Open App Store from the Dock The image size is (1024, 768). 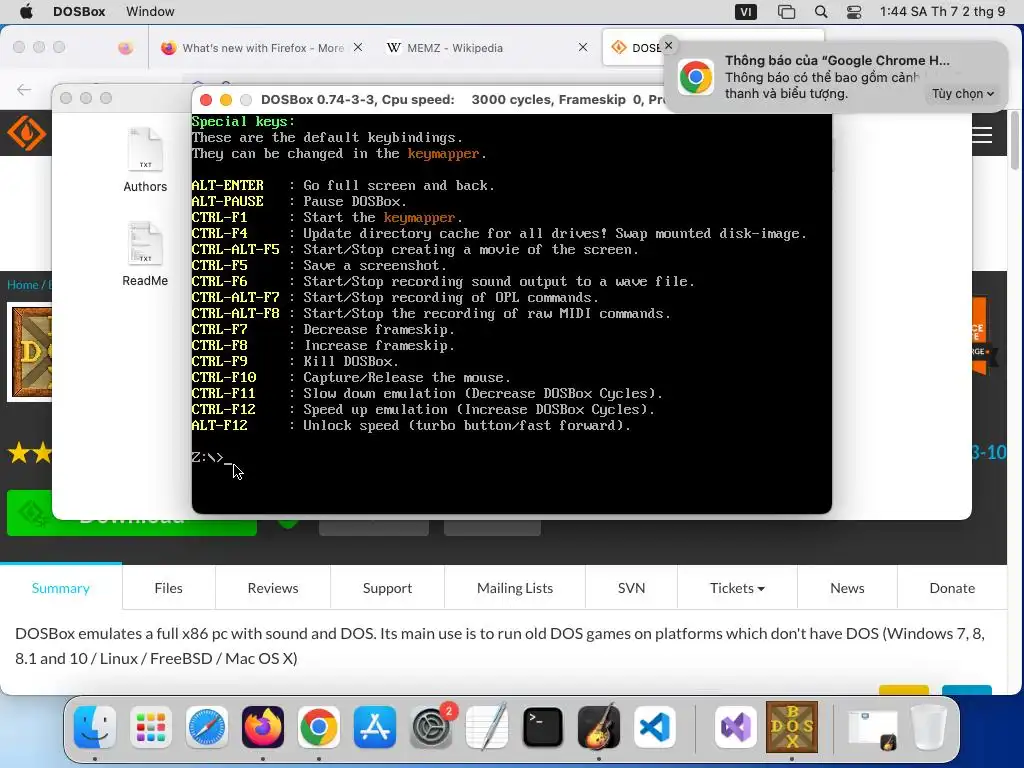click(x=375, y=727)
